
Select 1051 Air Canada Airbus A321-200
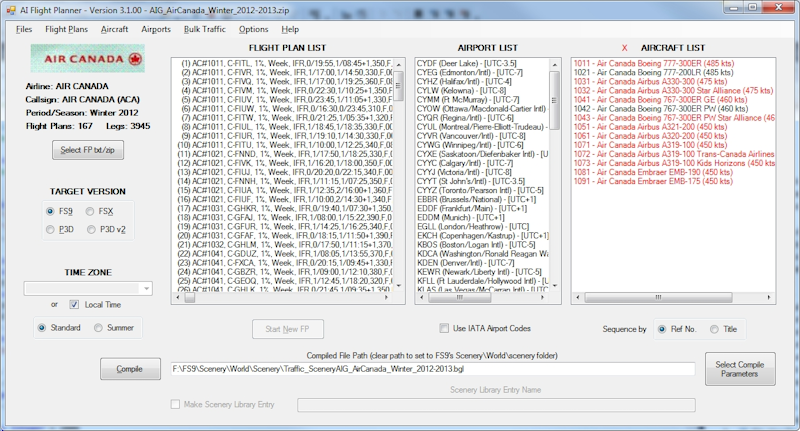650,127
